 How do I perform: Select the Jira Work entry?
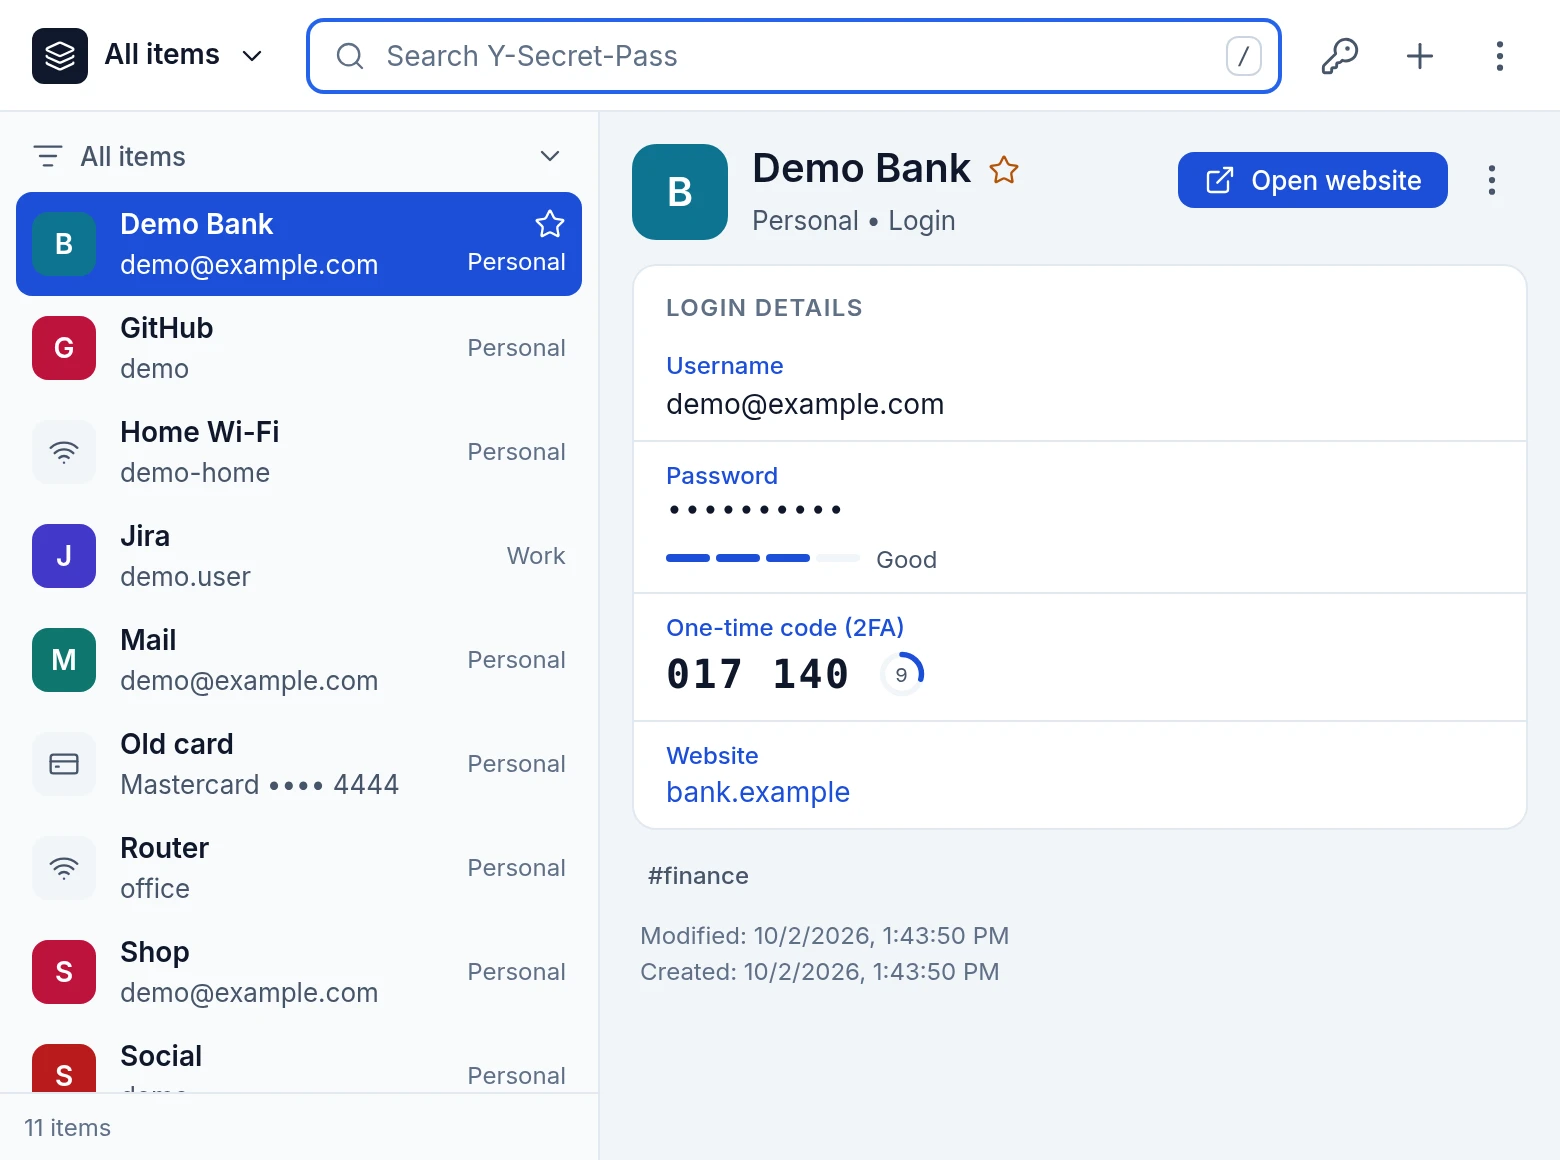coord(299,556)
